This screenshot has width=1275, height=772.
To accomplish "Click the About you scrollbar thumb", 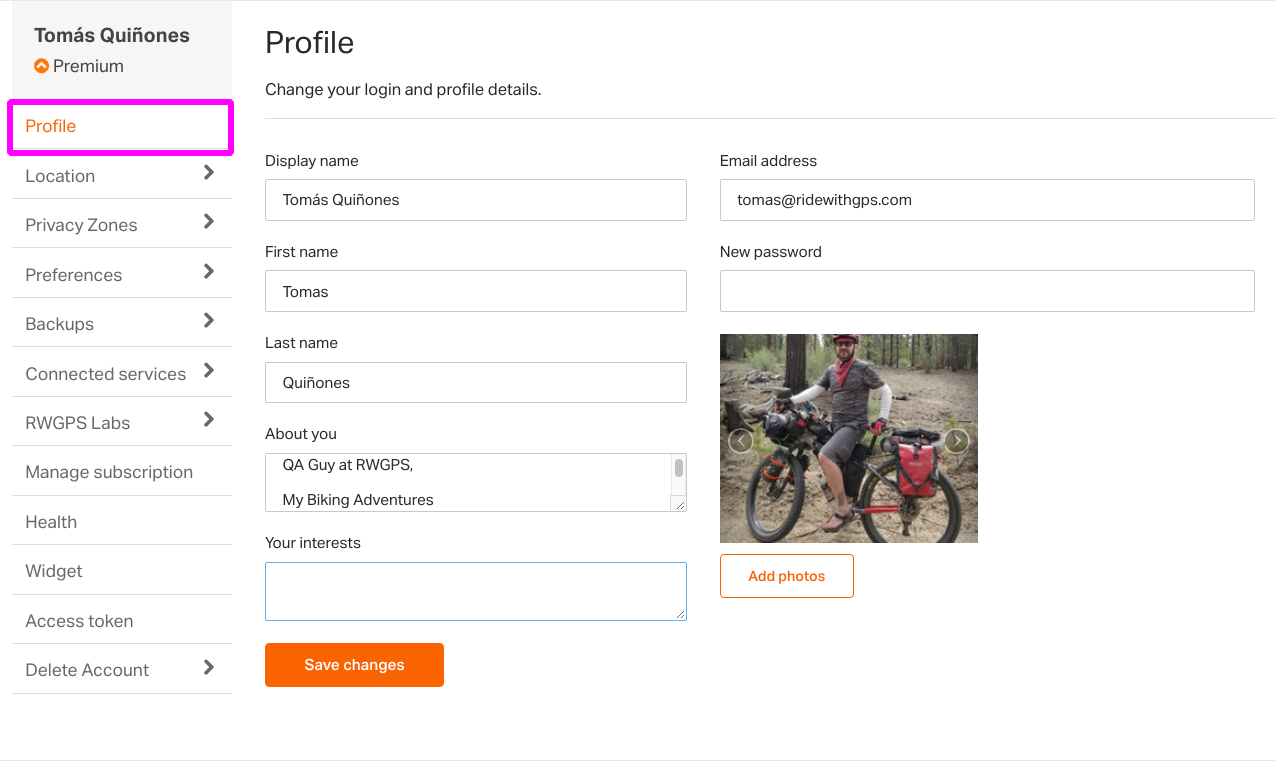I will point(679,467).
